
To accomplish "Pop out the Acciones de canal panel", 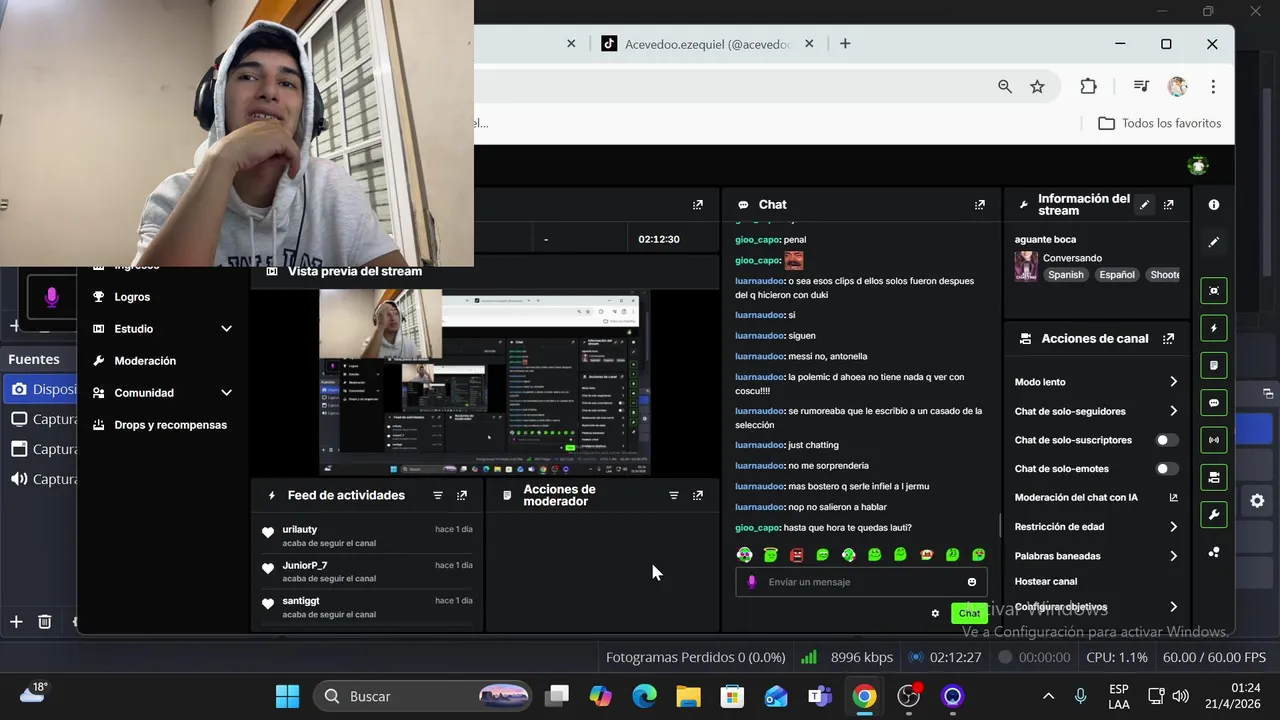I will (x=1168, y=339).
